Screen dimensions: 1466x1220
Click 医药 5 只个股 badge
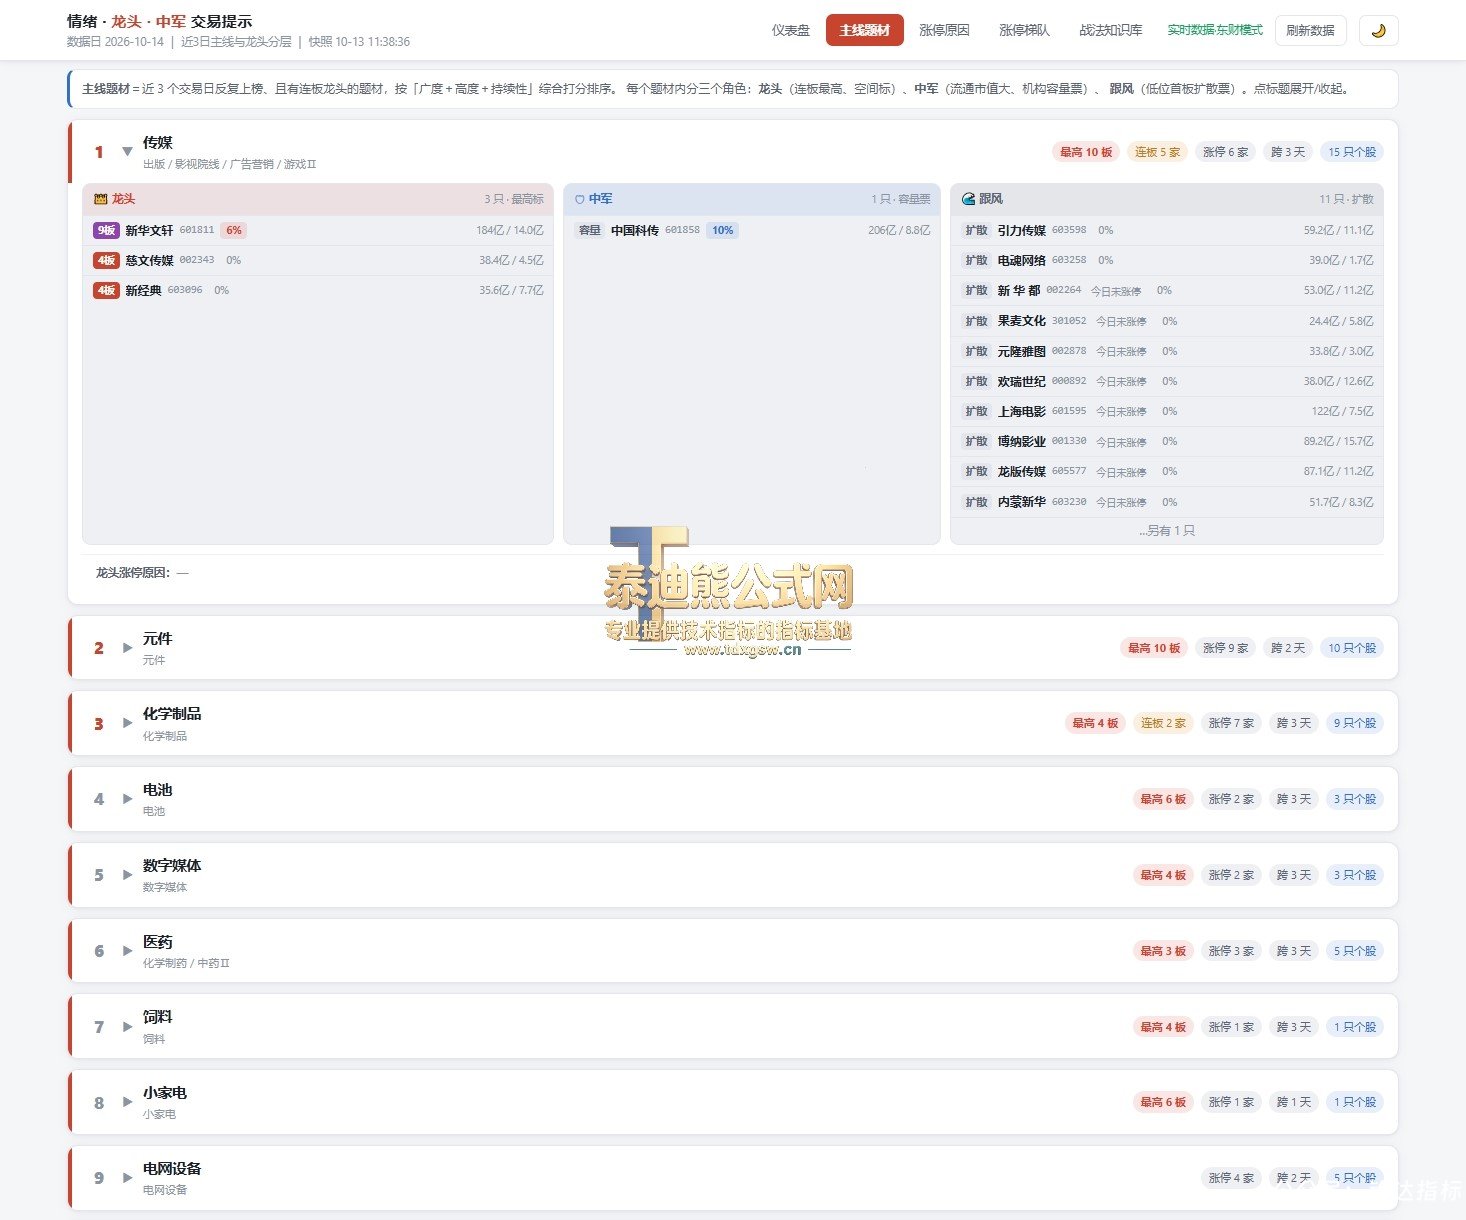click(1354, 951)
